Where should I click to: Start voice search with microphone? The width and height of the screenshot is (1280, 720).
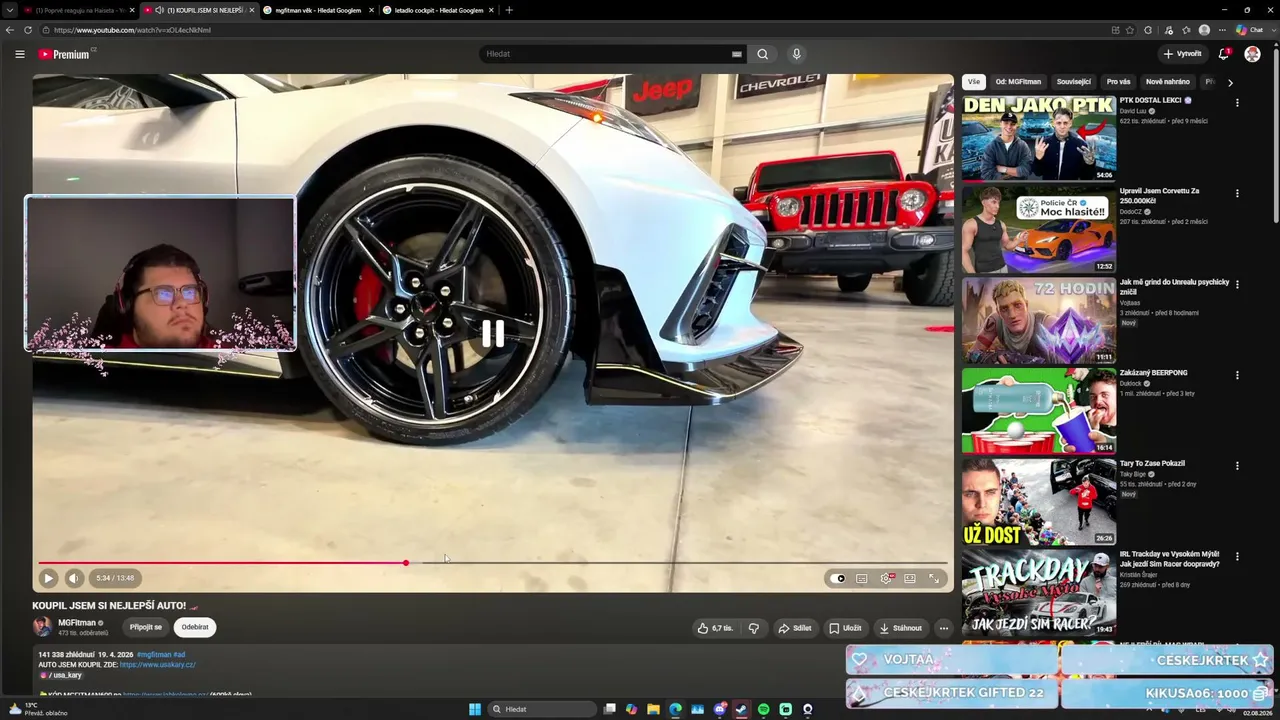pos(796,54)
